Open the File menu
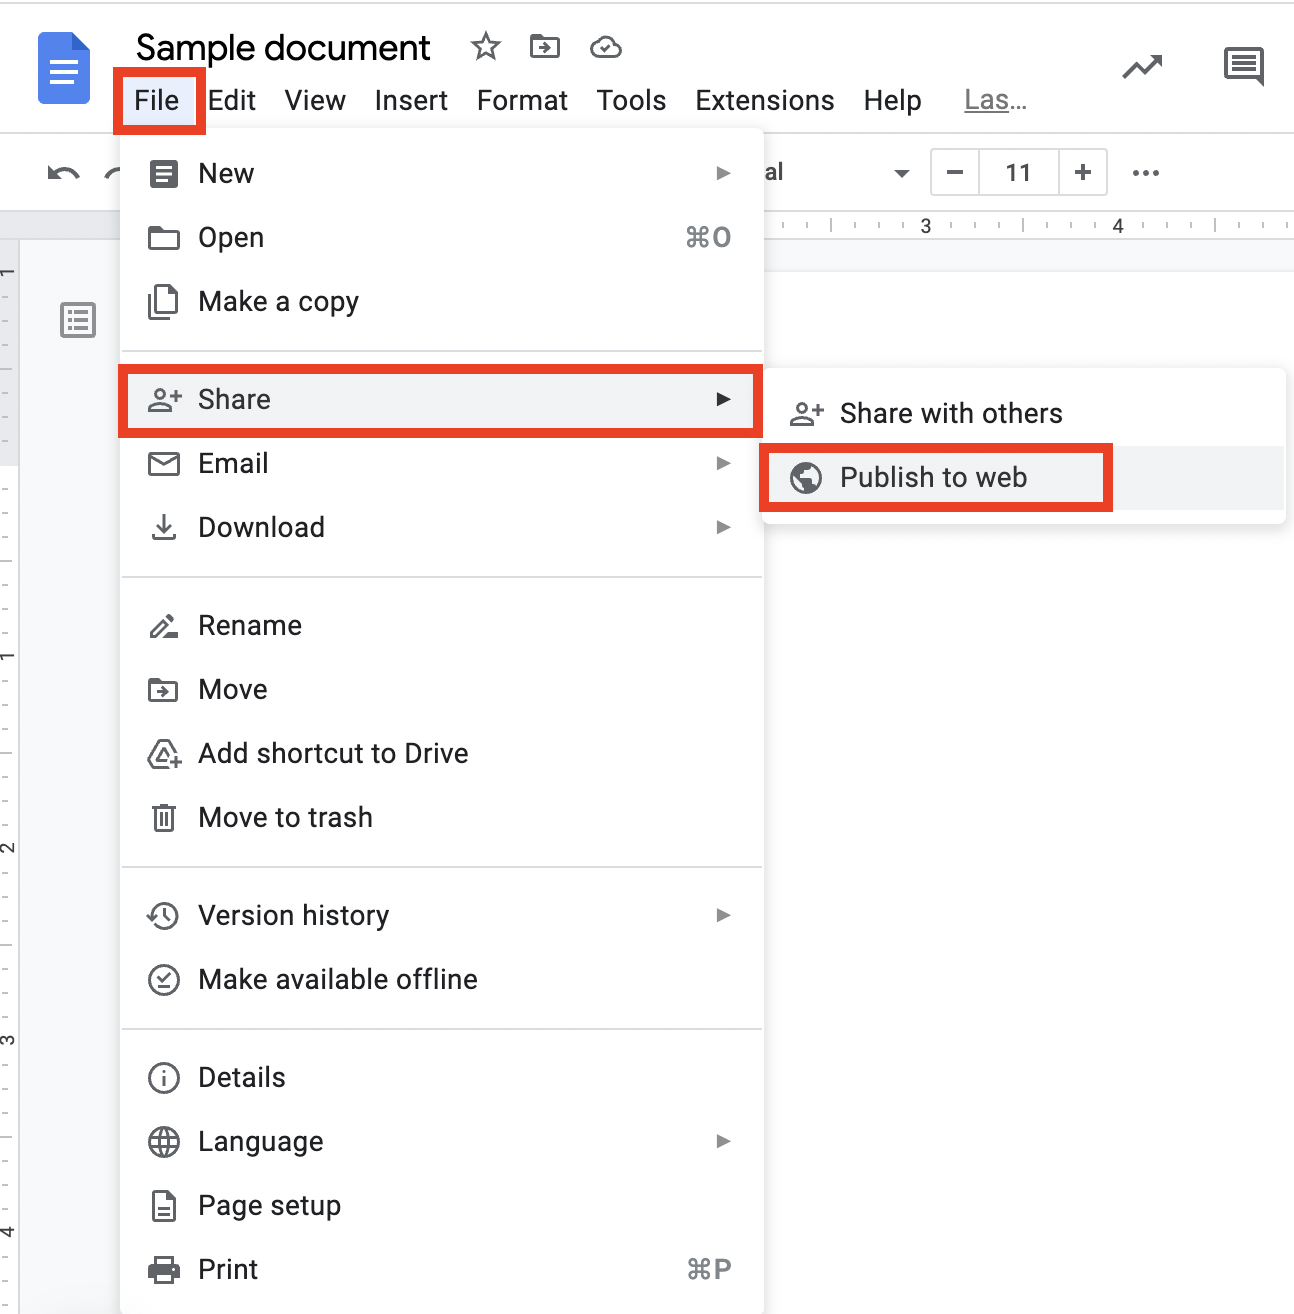The image size is (1294, 1314). pyautogui.click(x=157, y=100)
